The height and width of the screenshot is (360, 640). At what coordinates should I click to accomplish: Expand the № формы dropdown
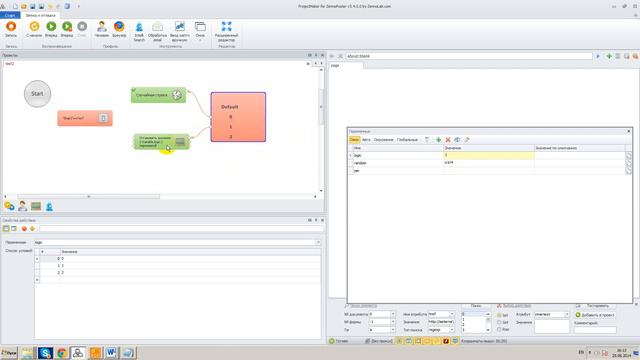[x=393, y=322]
